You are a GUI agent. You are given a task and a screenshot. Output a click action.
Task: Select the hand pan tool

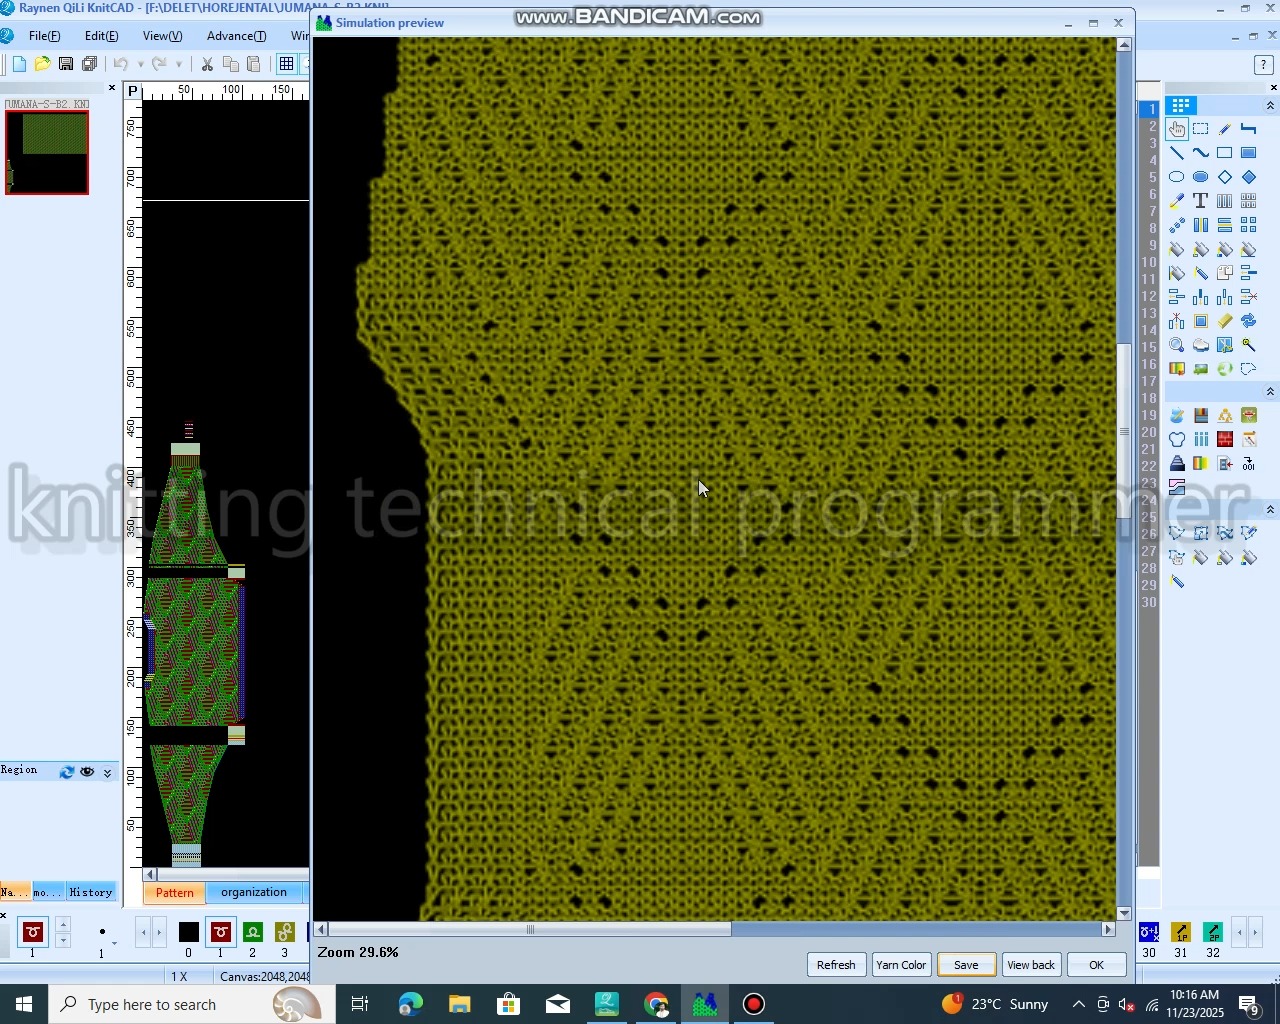click(1177, 129)
